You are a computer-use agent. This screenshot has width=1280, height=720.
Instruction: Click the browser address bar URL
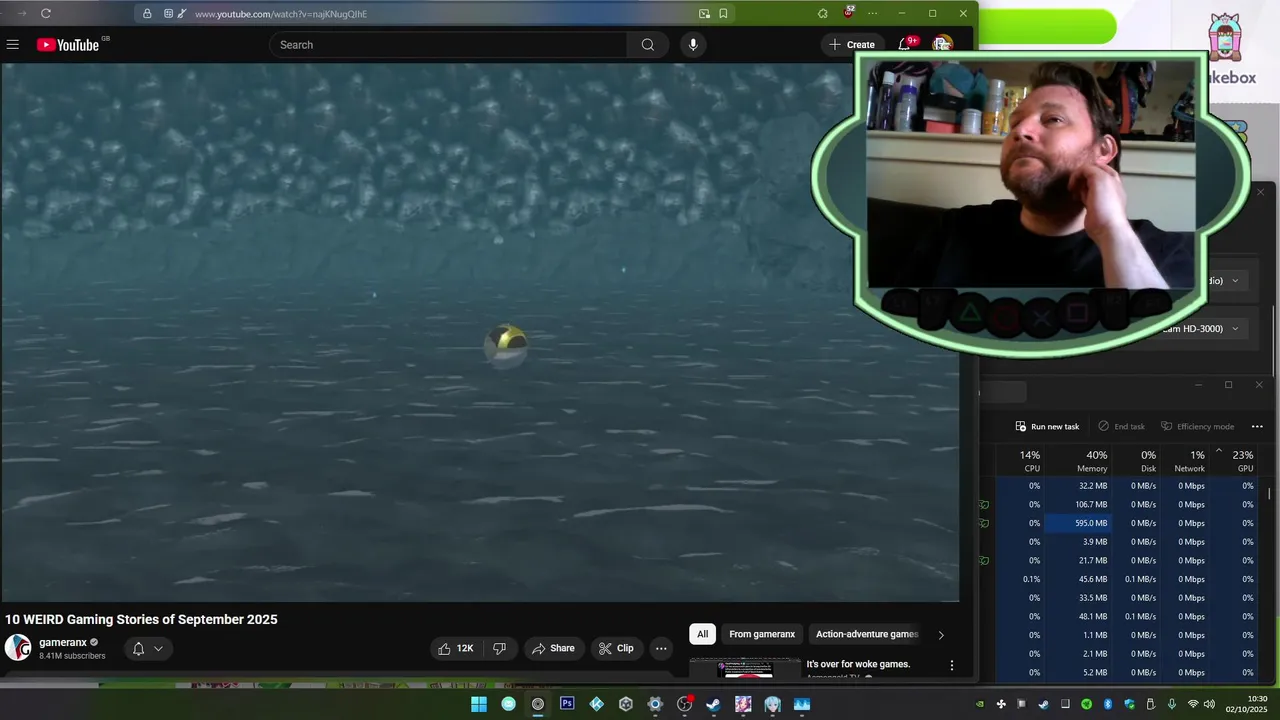pos(281,14)
